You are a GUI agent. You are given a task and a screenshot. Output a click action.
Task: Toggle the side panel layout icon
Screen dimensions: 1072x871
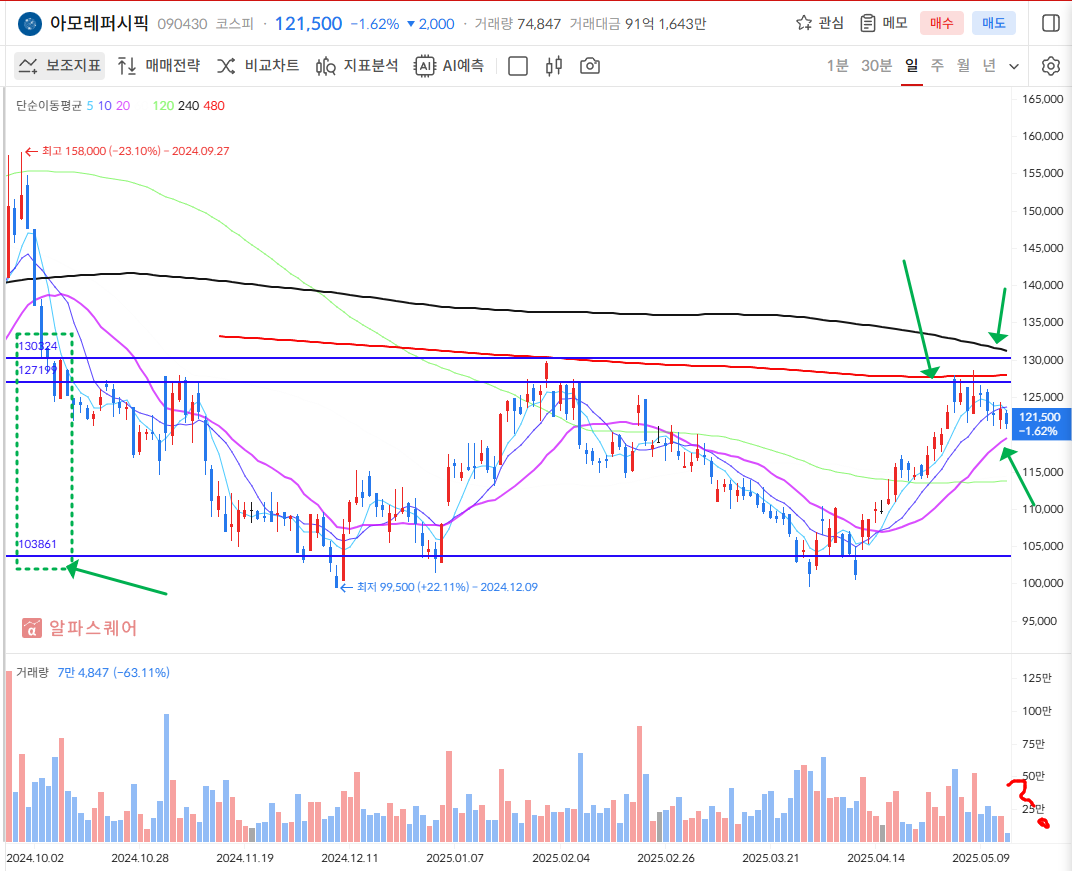pos(1051,23)
